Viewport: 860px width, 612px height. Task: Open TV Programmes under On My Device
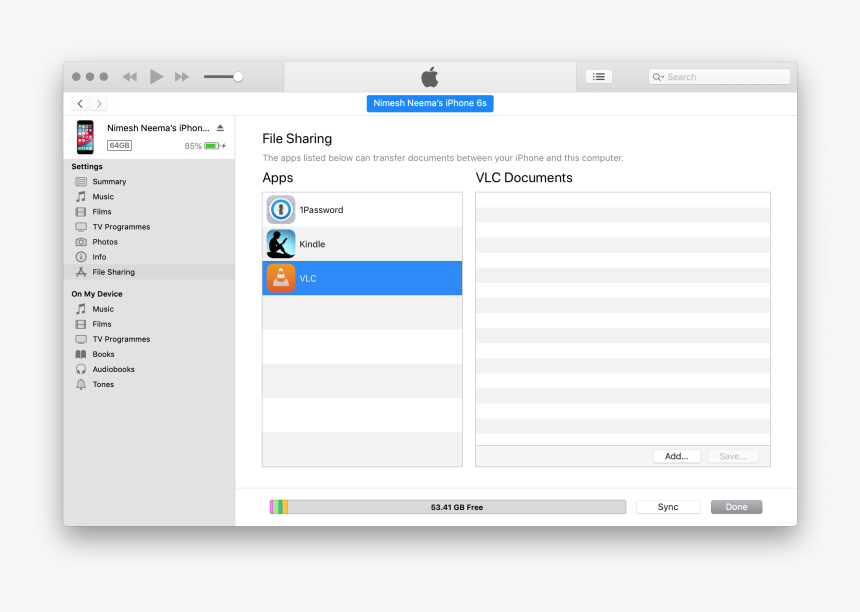[149, 339]
